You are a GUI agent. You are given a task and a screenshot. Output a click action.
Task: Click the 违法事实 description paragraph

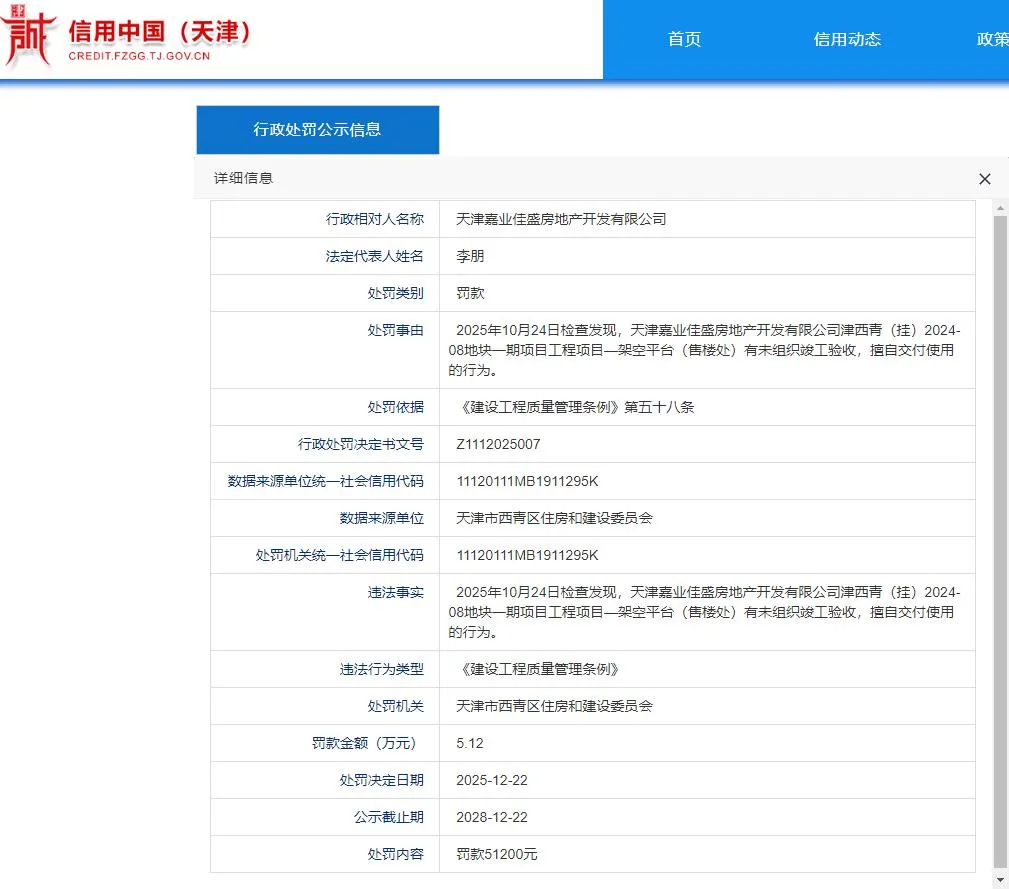pos(705,612)
